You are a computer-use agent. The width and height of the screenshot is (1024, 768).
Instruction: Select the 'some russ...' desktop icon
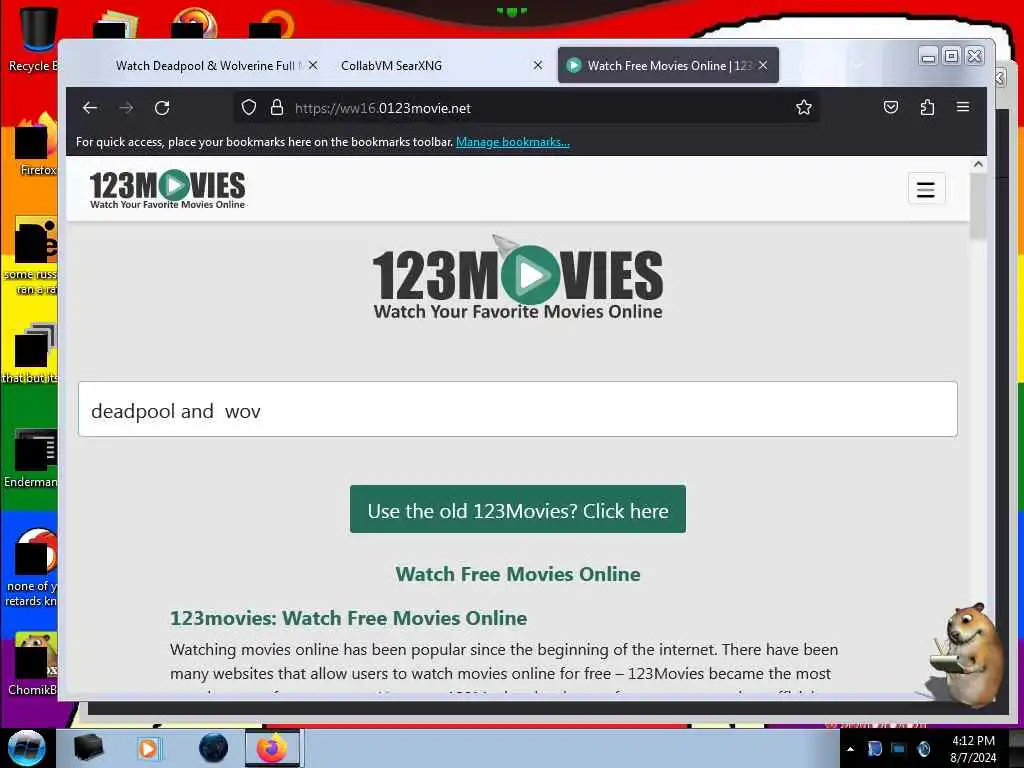31,256
